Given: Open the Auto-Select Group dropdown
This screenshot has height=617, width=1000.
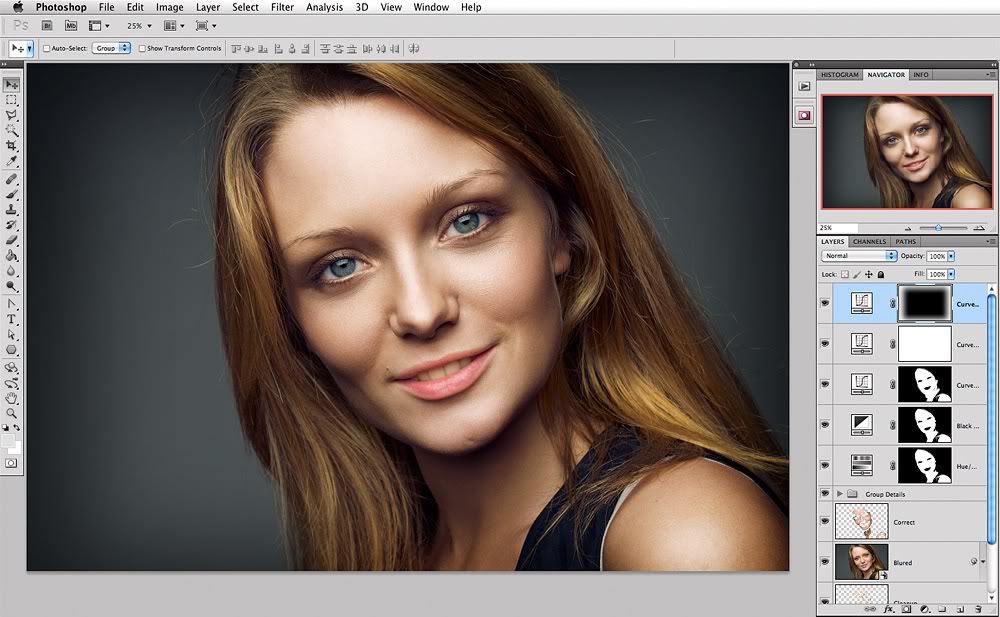Looking at the screenshot, I should (x=112, y=48).
